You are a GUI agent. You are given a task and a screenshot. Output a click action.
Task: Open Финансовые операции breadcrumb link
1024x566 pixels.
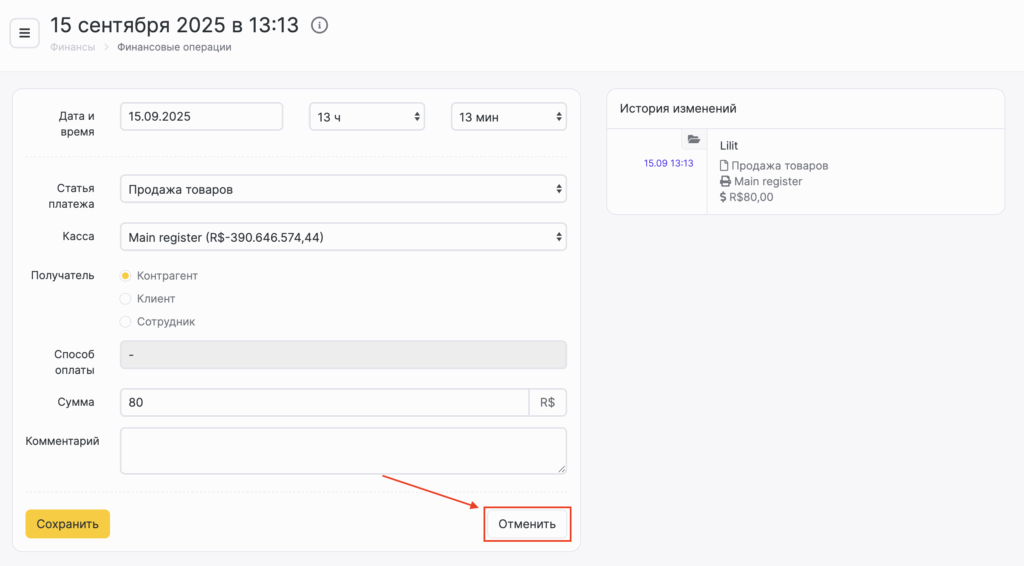coord(174,47)
